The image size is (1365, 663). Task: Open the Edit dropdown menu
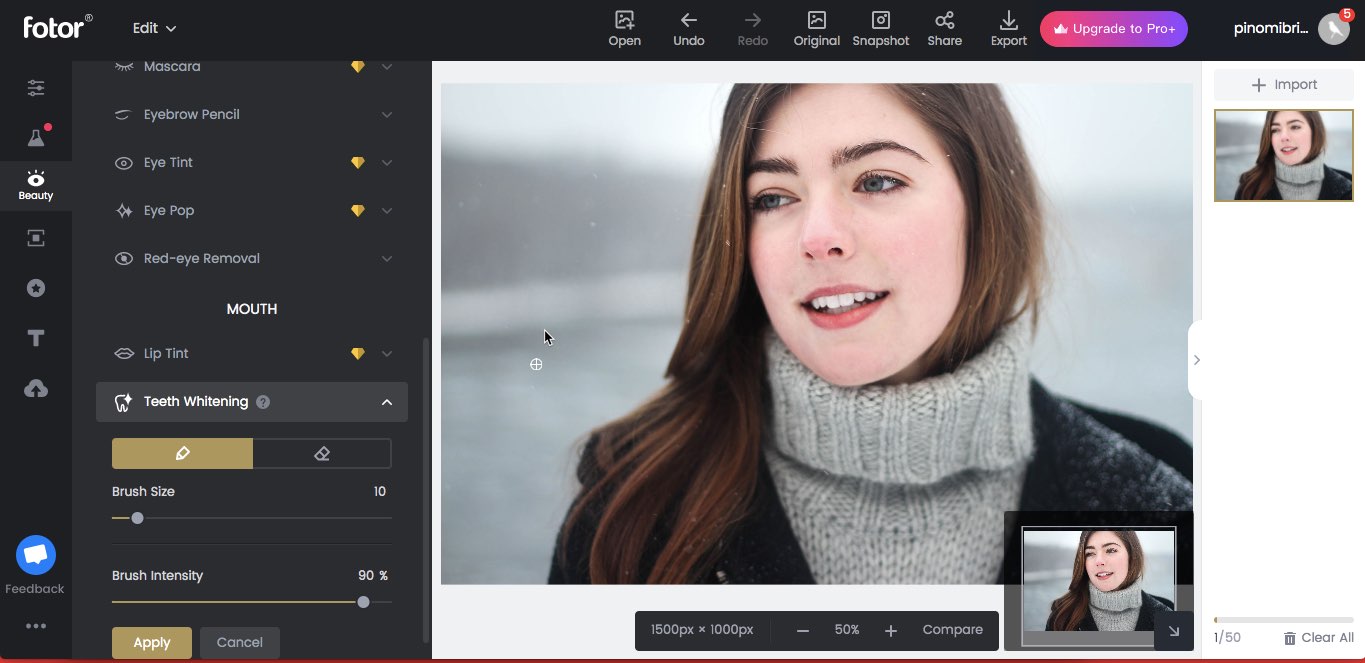154,28
